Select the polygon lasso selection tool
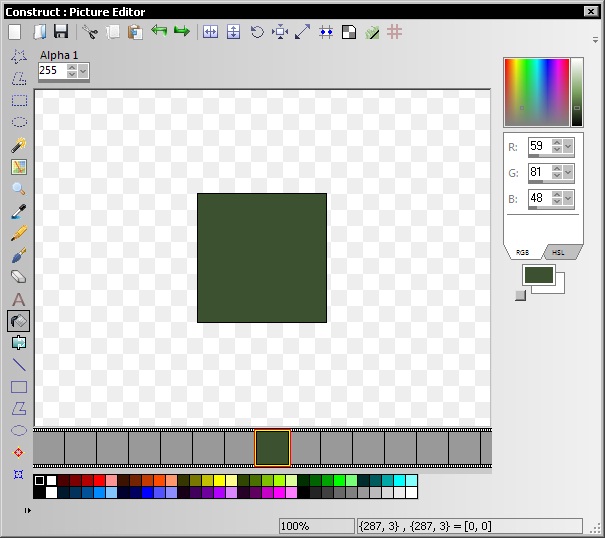Screen dimensions: 605x538 [19, 78]
